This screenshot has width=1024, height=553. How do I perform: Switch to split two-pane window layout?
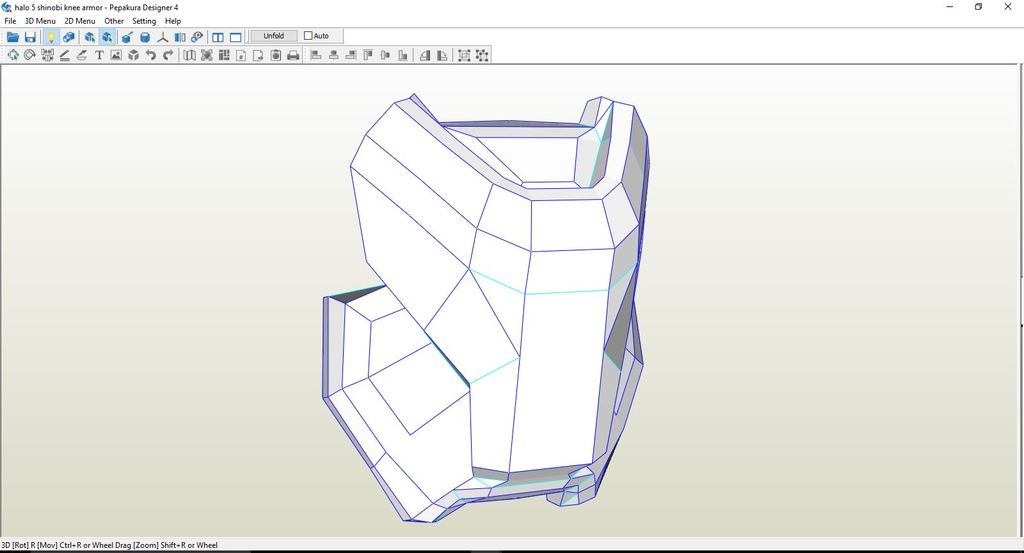pos(218,37)
